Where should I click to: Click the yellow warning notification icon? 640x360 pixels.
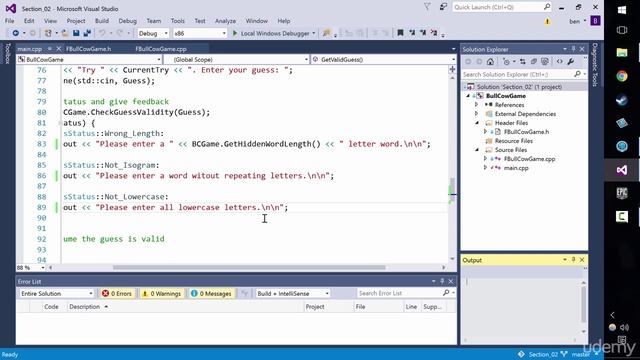tap(547, 21)
